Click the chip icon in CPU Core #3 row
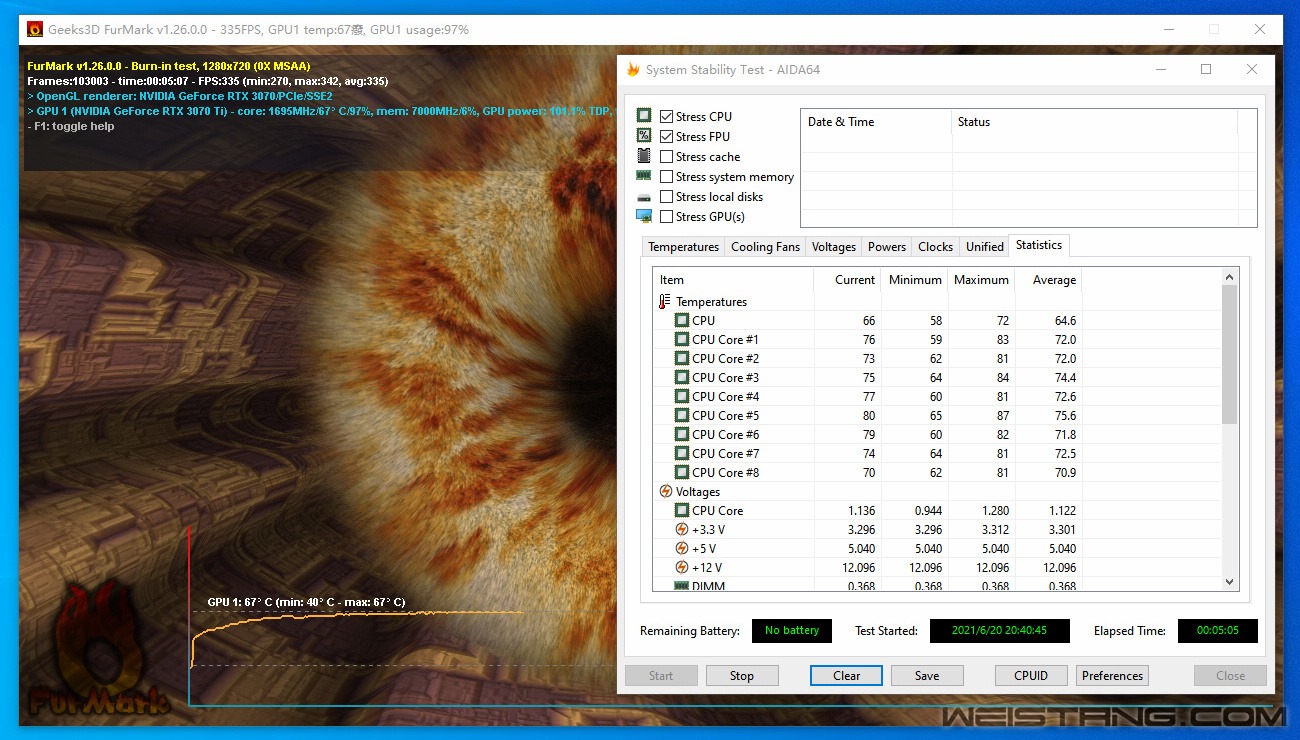This screenshot has height=740, width=1300. click(x=682, y=377)
